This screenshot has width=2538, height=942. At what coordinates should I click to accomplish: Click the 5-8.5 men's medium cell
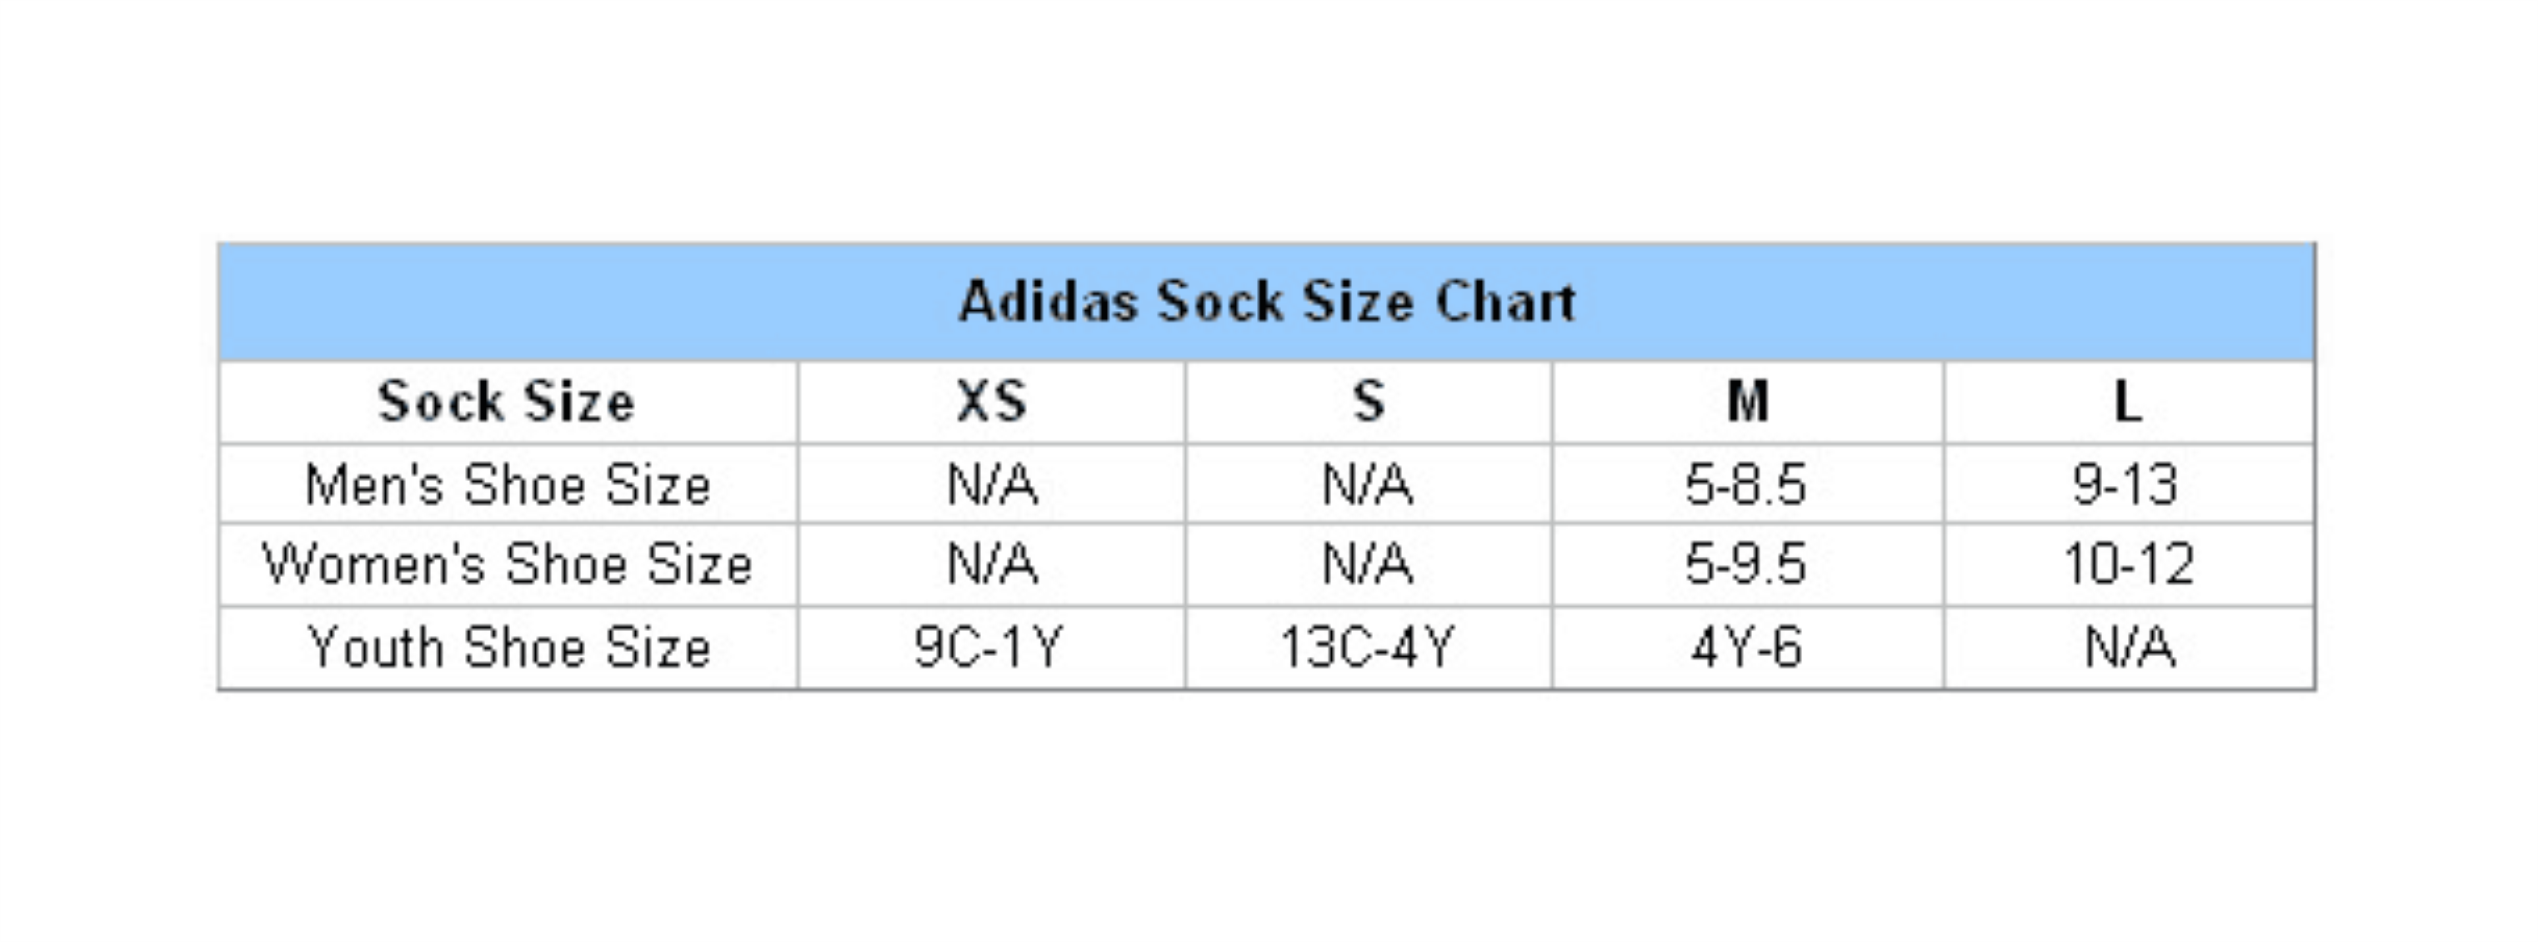(1748, 485)
